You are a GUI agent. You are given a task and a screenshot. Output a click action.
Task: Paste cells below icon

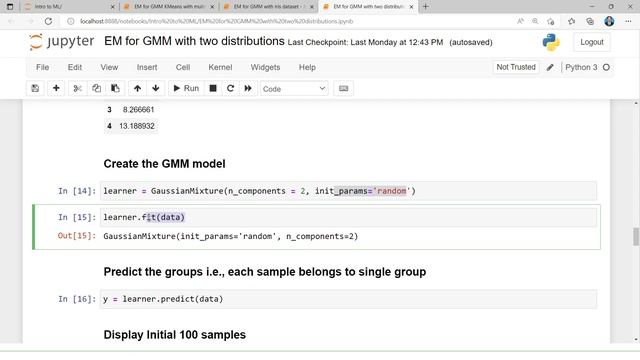coord(115,89)
